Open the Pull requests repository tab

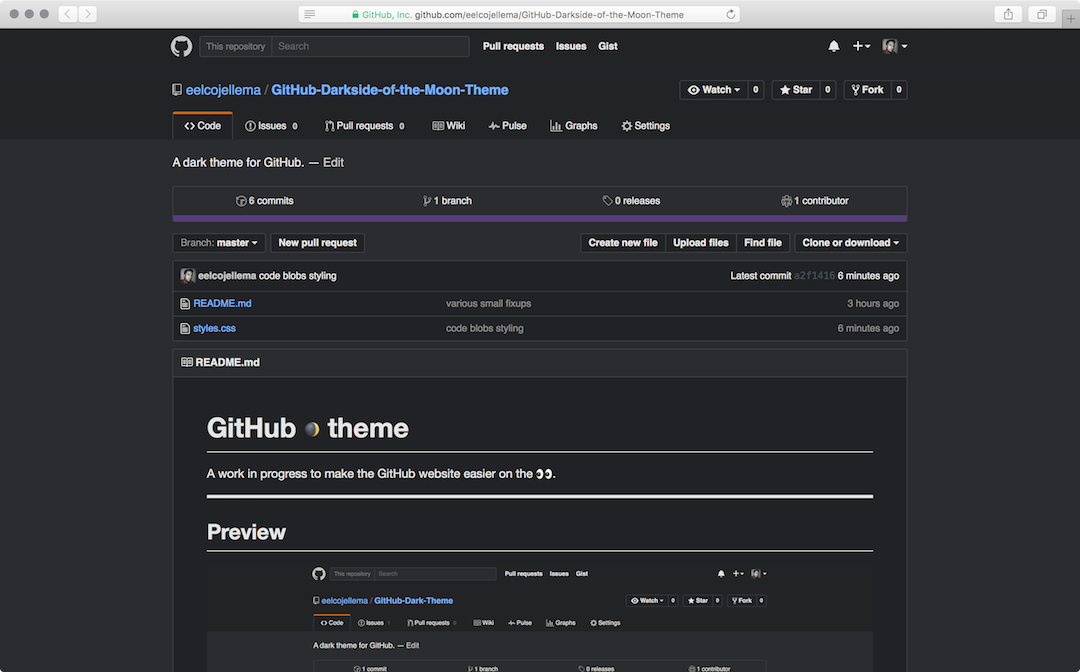365,126
